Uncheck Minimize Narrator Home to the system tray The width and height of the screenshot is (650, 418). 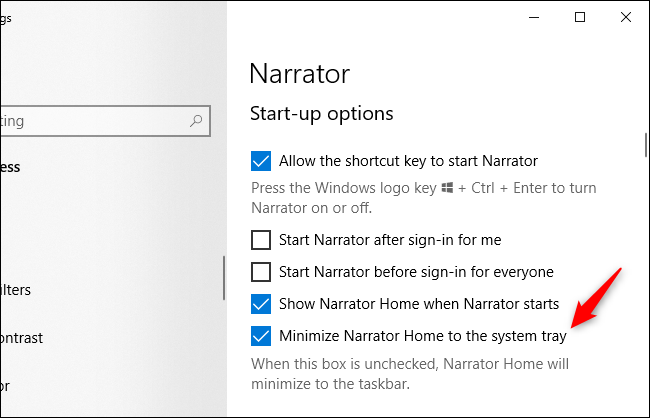[x=261, y=336]
